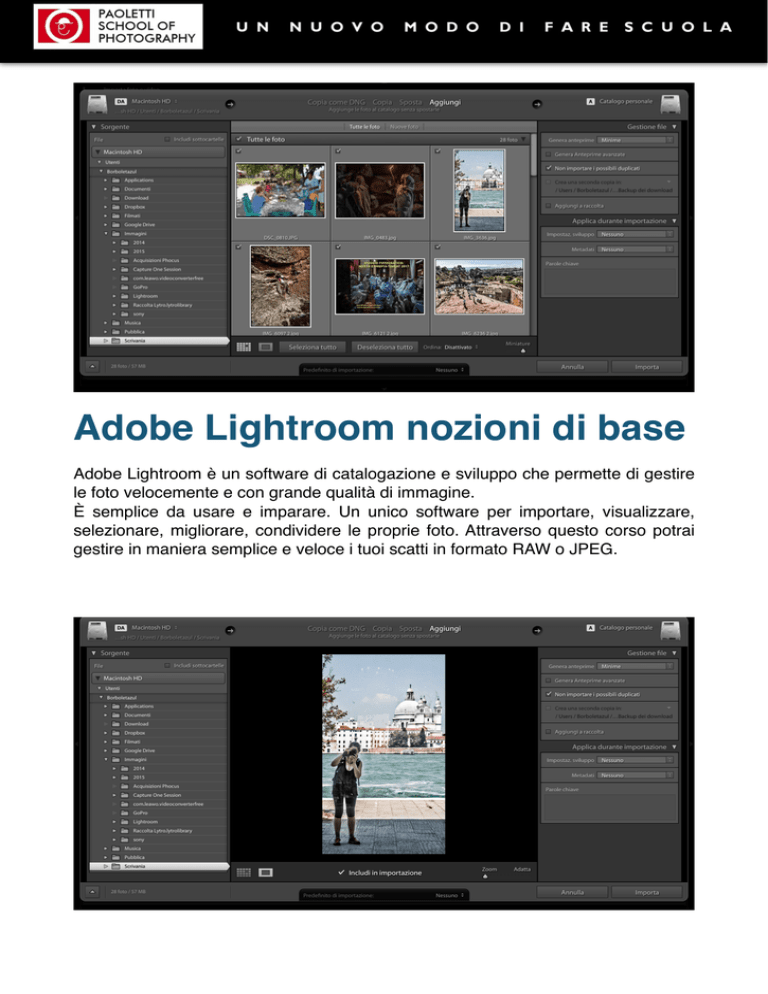Toggle 'Non importare i possibili duplicati' in the top dialog
Image resolution: width=768 pixels, height=994 pixels.
click(x=549, y=168)
